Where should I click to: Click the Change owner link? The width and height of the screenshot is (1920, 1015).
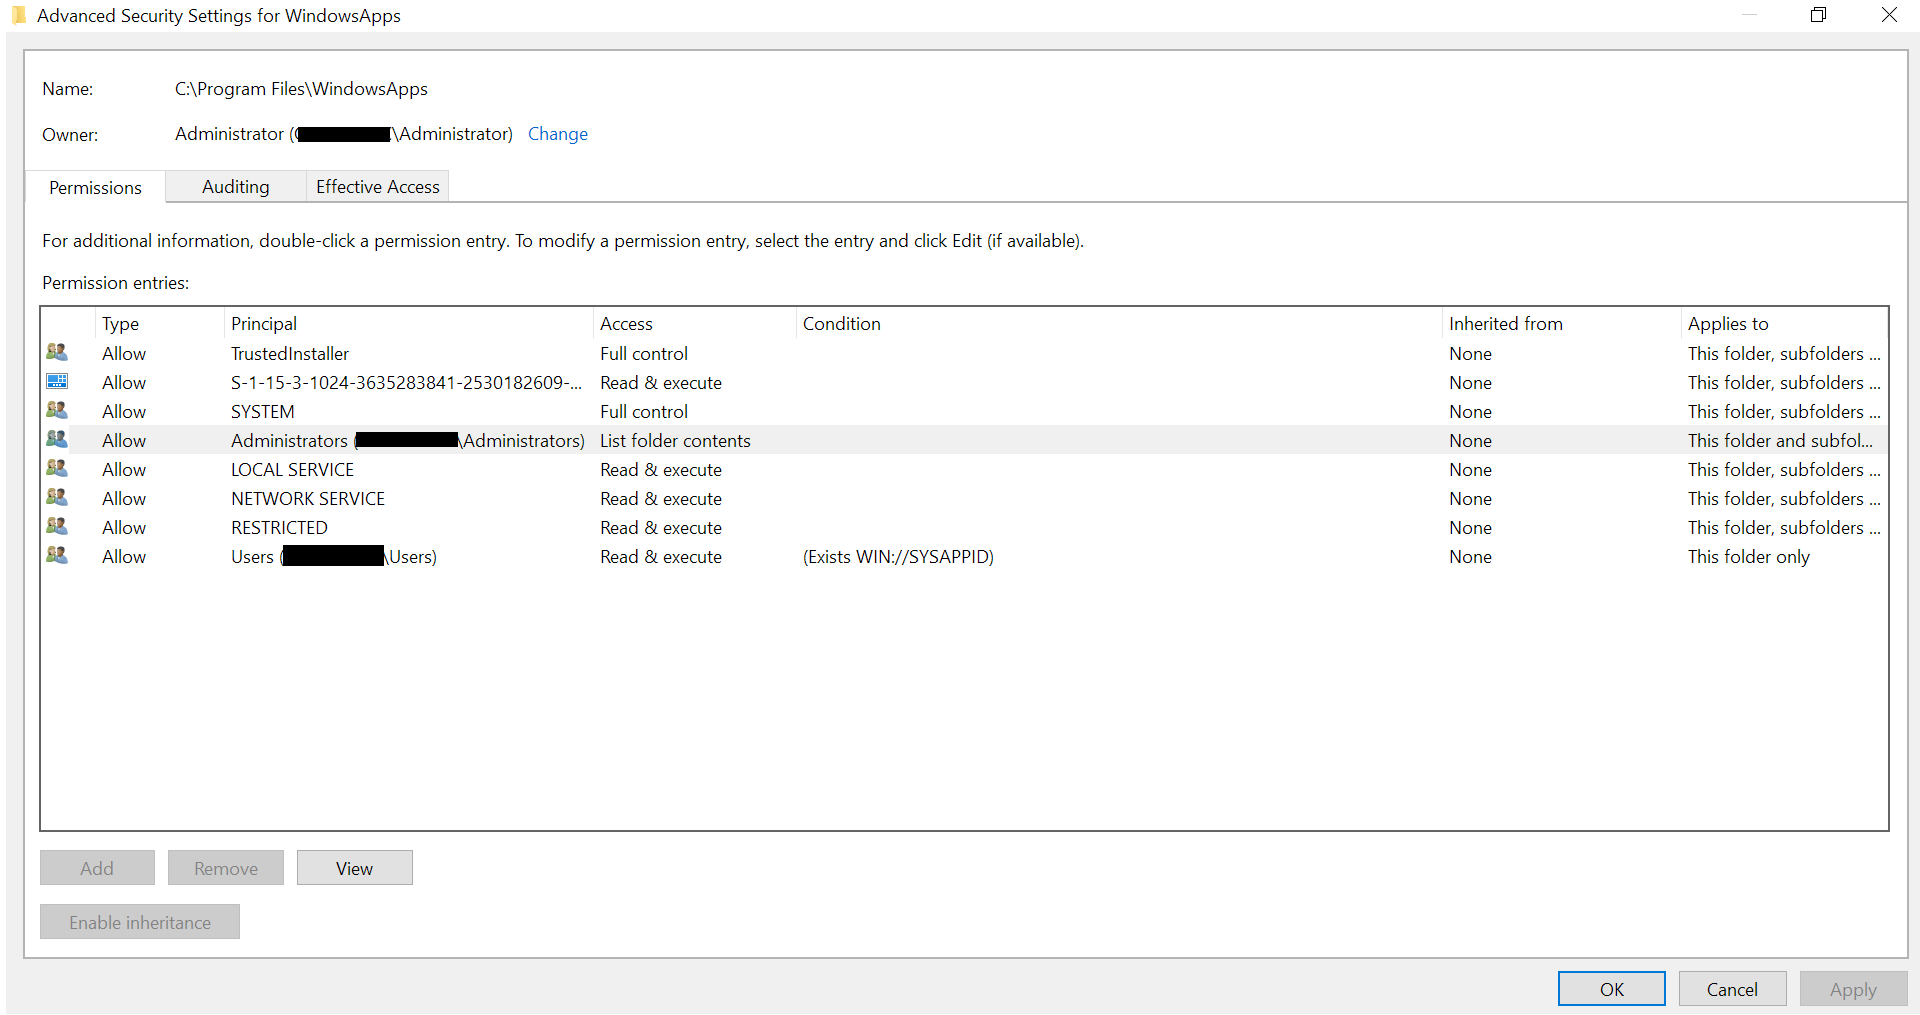click(x=557, y=134)
